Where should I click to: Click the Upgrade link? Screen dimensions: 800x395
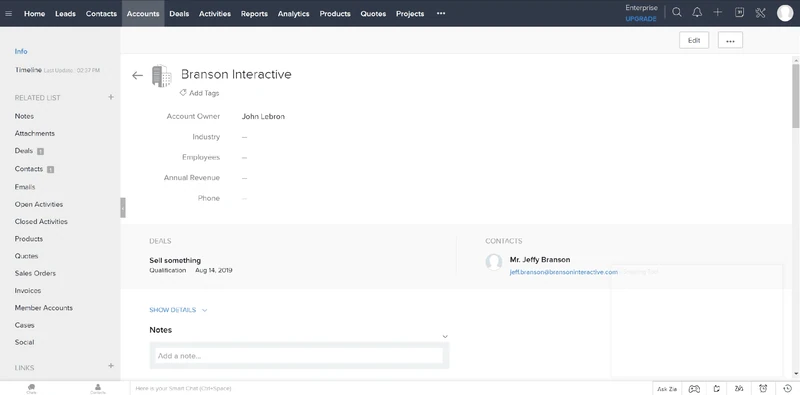641,19
